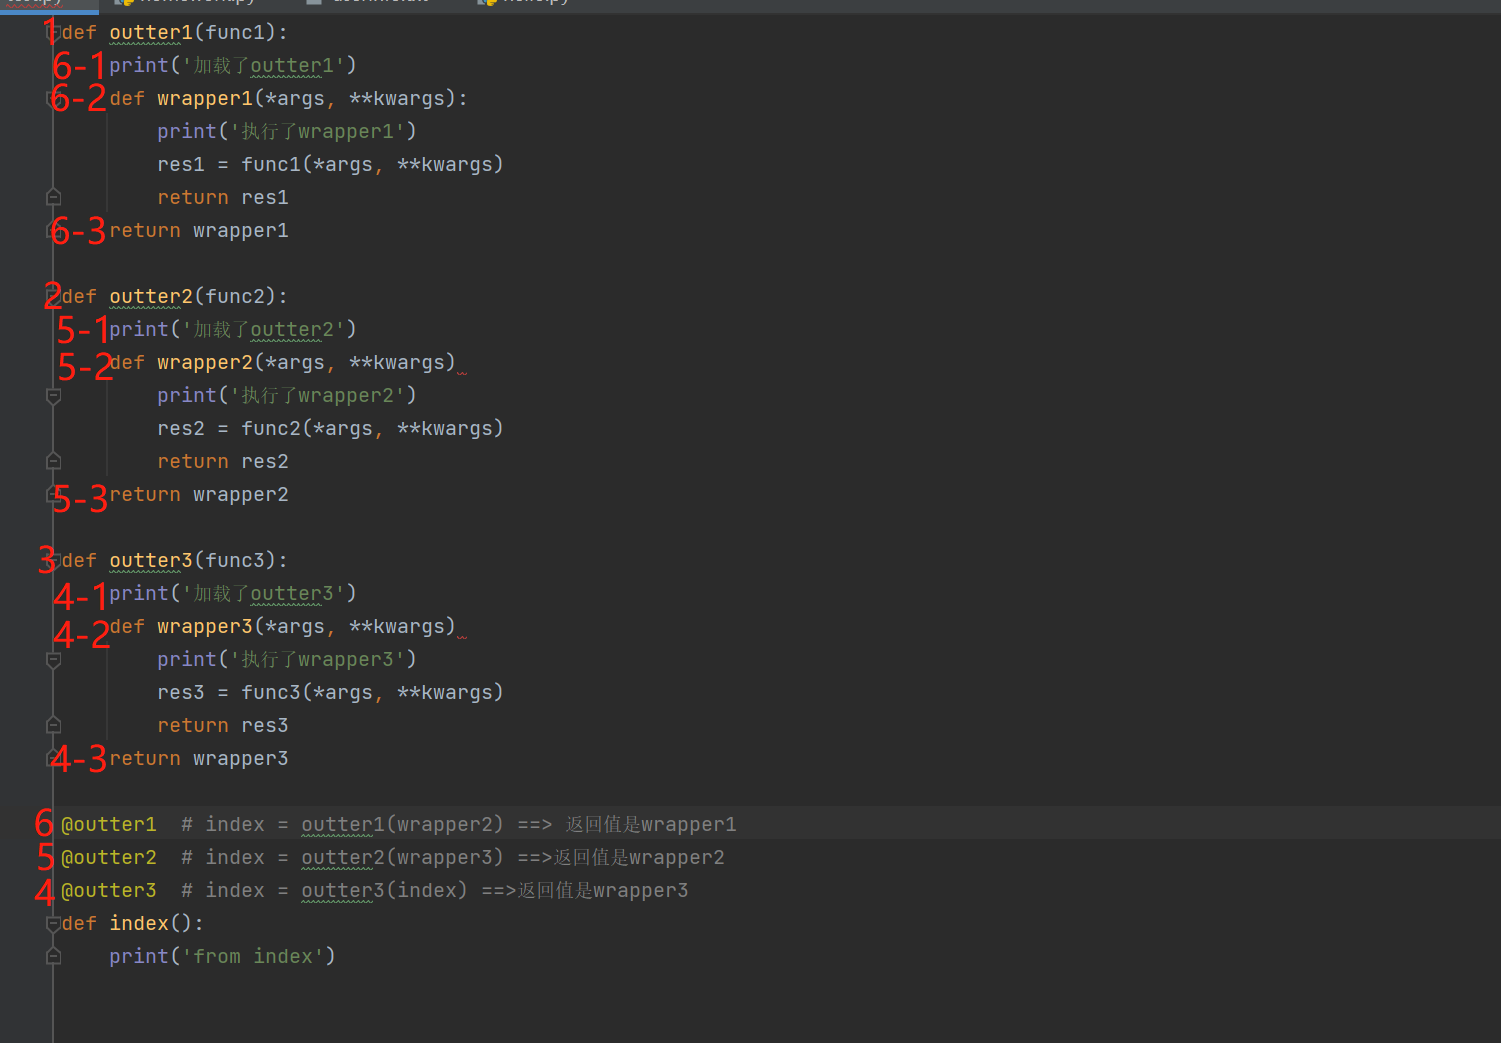Click the @outter2 decorator
The image size is (1501, 1043).
(x=109, y=858)
